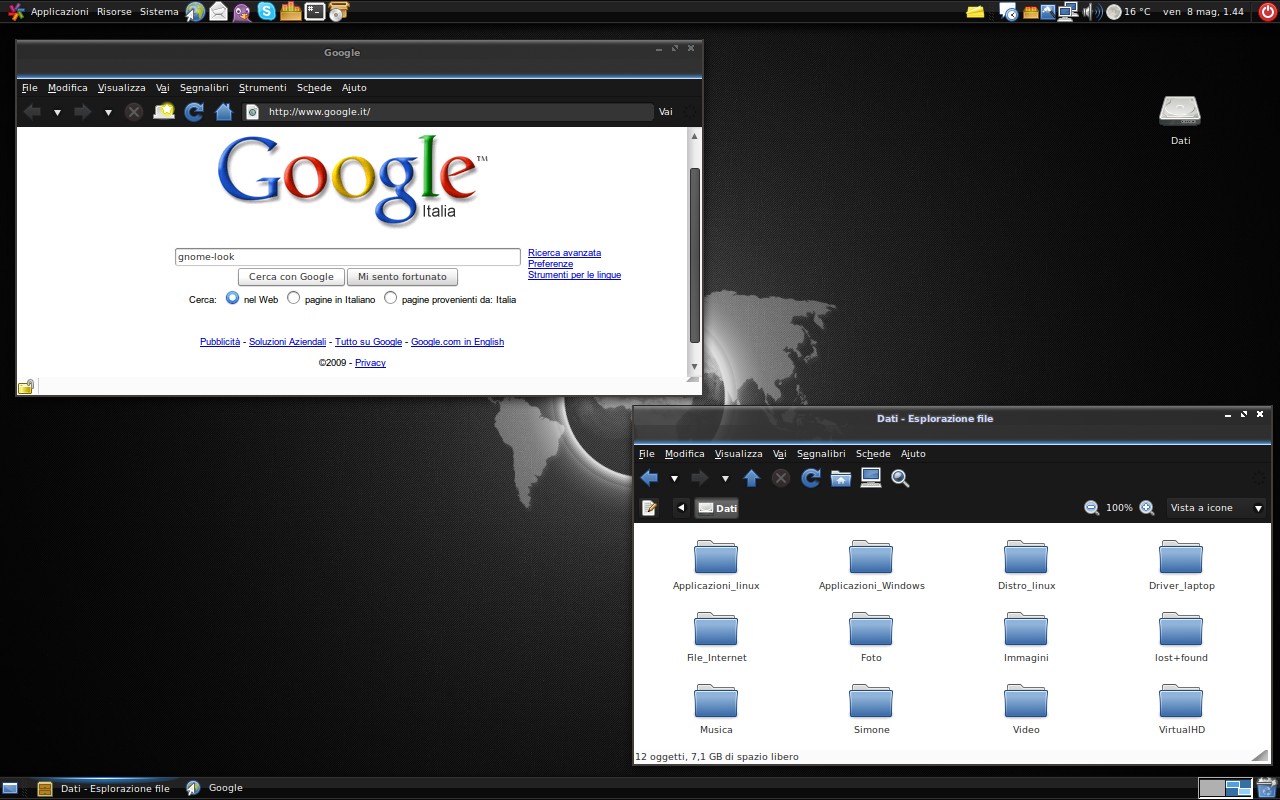This screenshot has height=800, width=1280.
Task: Open the volume speaker applet
Action: click(1092, 12)
